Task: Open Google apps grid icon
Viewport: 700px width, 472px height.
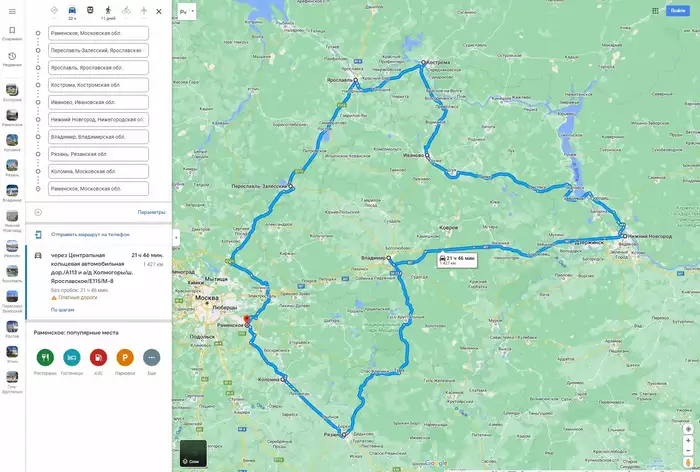Action: pyautogui.click(x=655, y=11)
